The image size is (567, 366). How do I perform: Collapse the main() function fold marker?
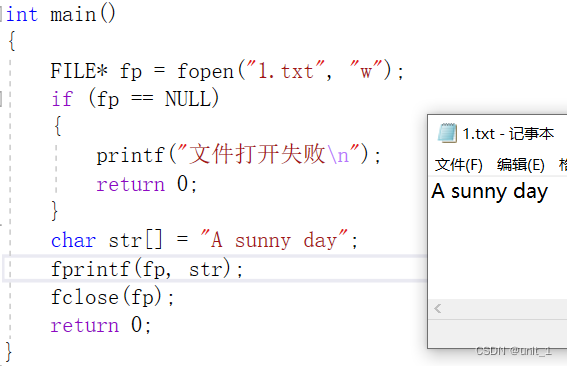pos(1,14)
